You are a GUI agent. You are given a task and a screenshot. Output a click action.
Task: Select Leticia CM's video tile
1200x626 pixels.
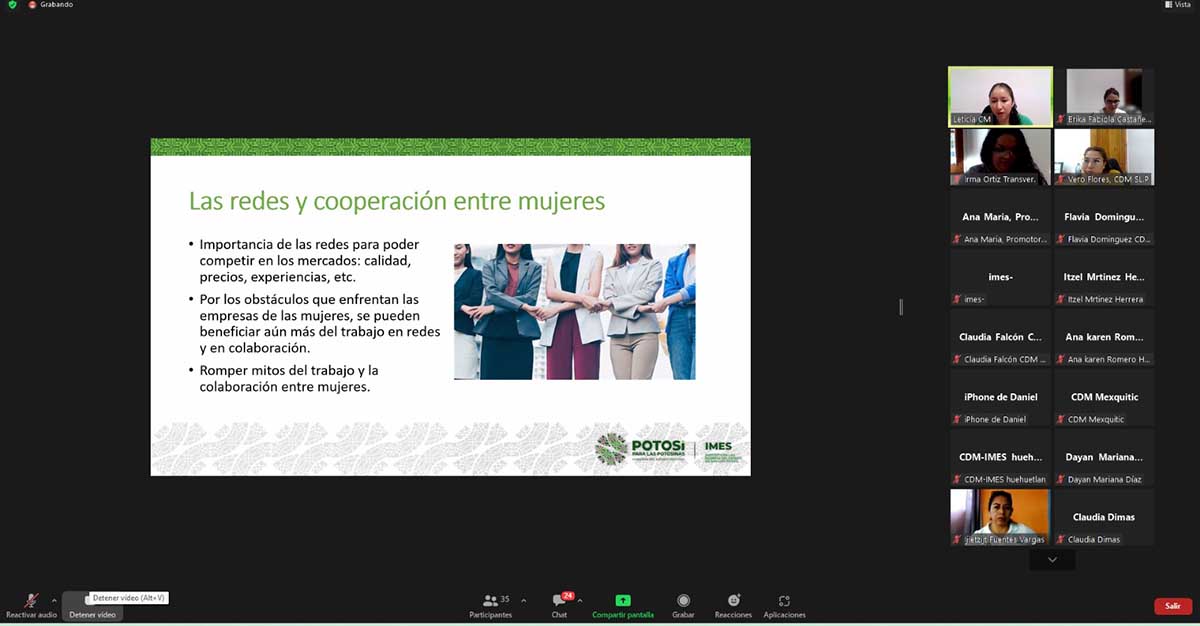pos(1000,96)
